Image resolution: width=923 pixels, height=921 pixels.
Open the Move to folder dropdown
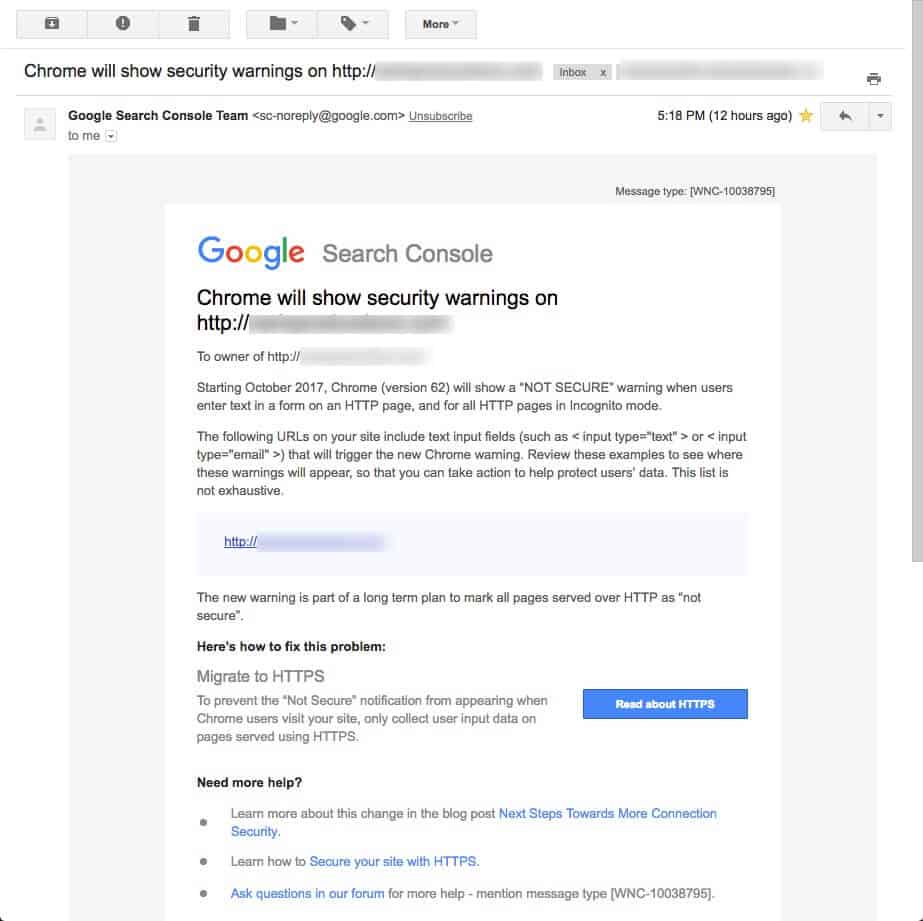point(282,24)
